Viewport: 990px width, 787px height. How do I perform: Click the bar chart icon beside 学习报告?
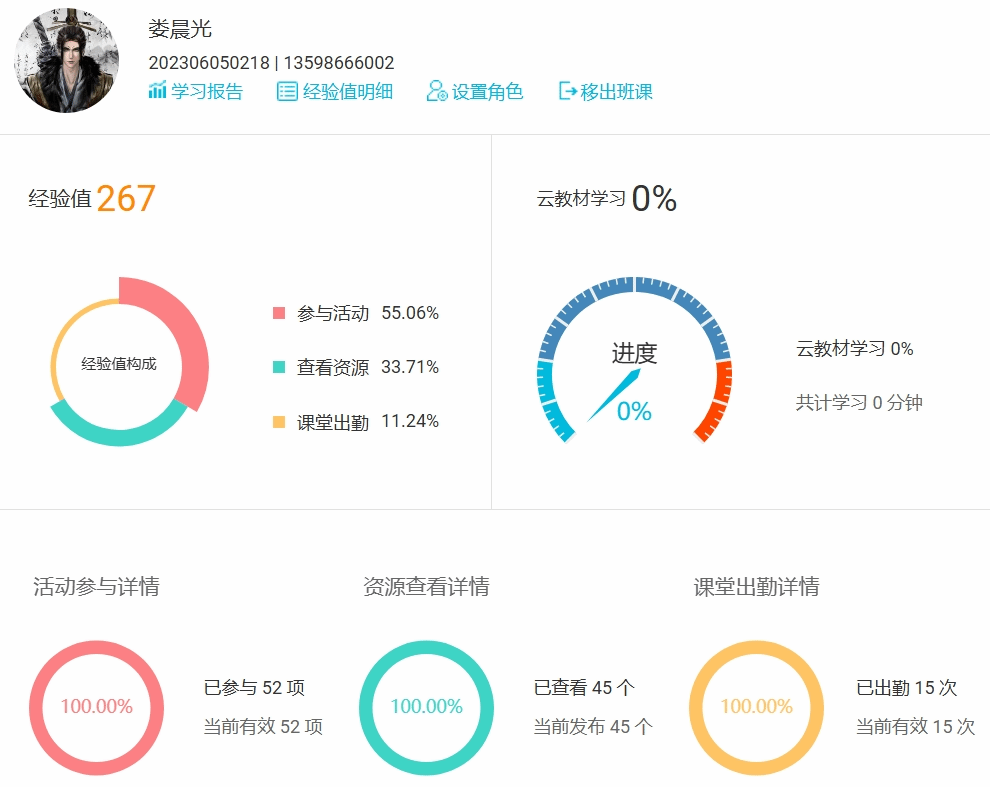pos(157,92)
